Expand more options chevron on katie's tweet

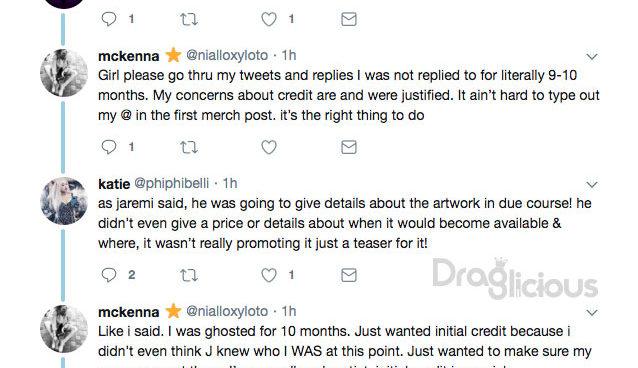coord(592,185)
